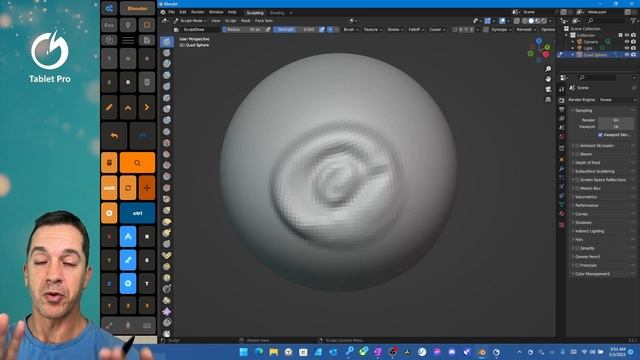The width and height of the screenshot is (640, 360).
Task: Enable Motion Blur checkbox
Action: point(577,188)
